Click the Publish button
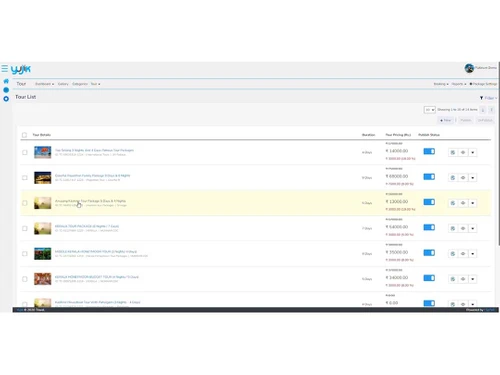Image resolution: width=500 pixels, height=375 pixels. click(466, 120)
